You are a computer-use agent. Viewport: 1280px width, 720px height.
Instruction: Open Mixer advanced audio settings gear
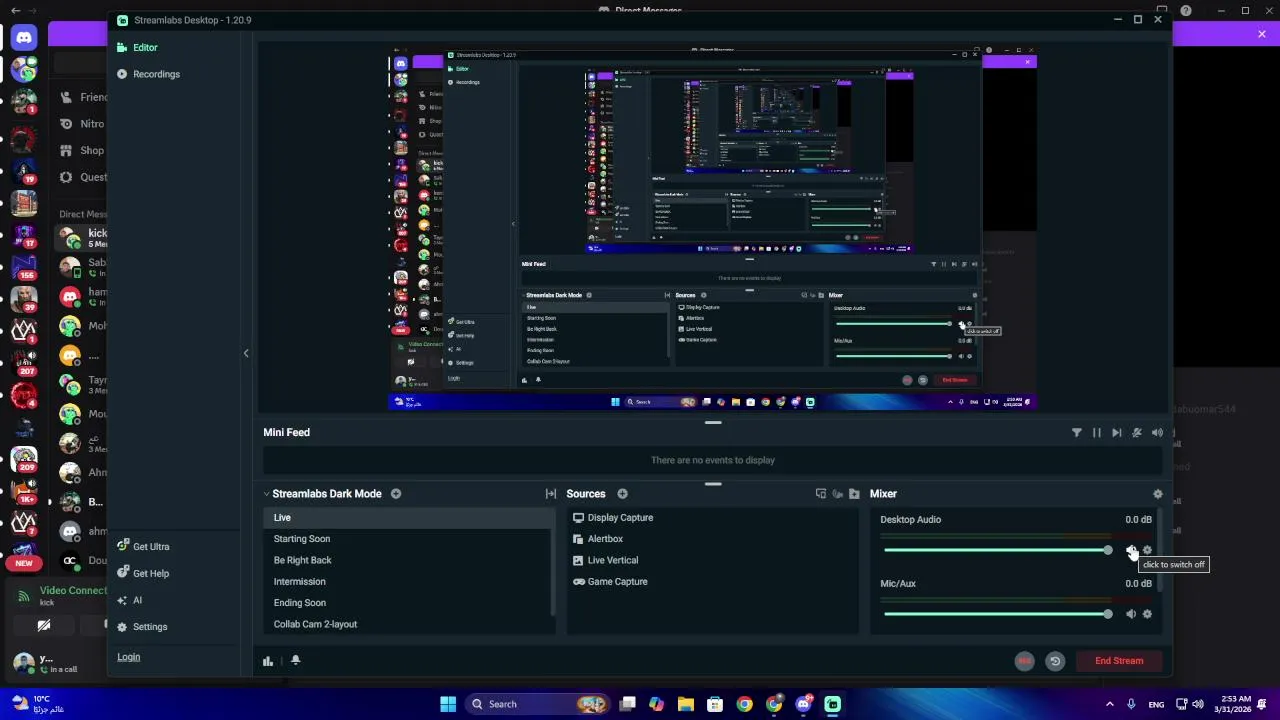point(1158,494)
